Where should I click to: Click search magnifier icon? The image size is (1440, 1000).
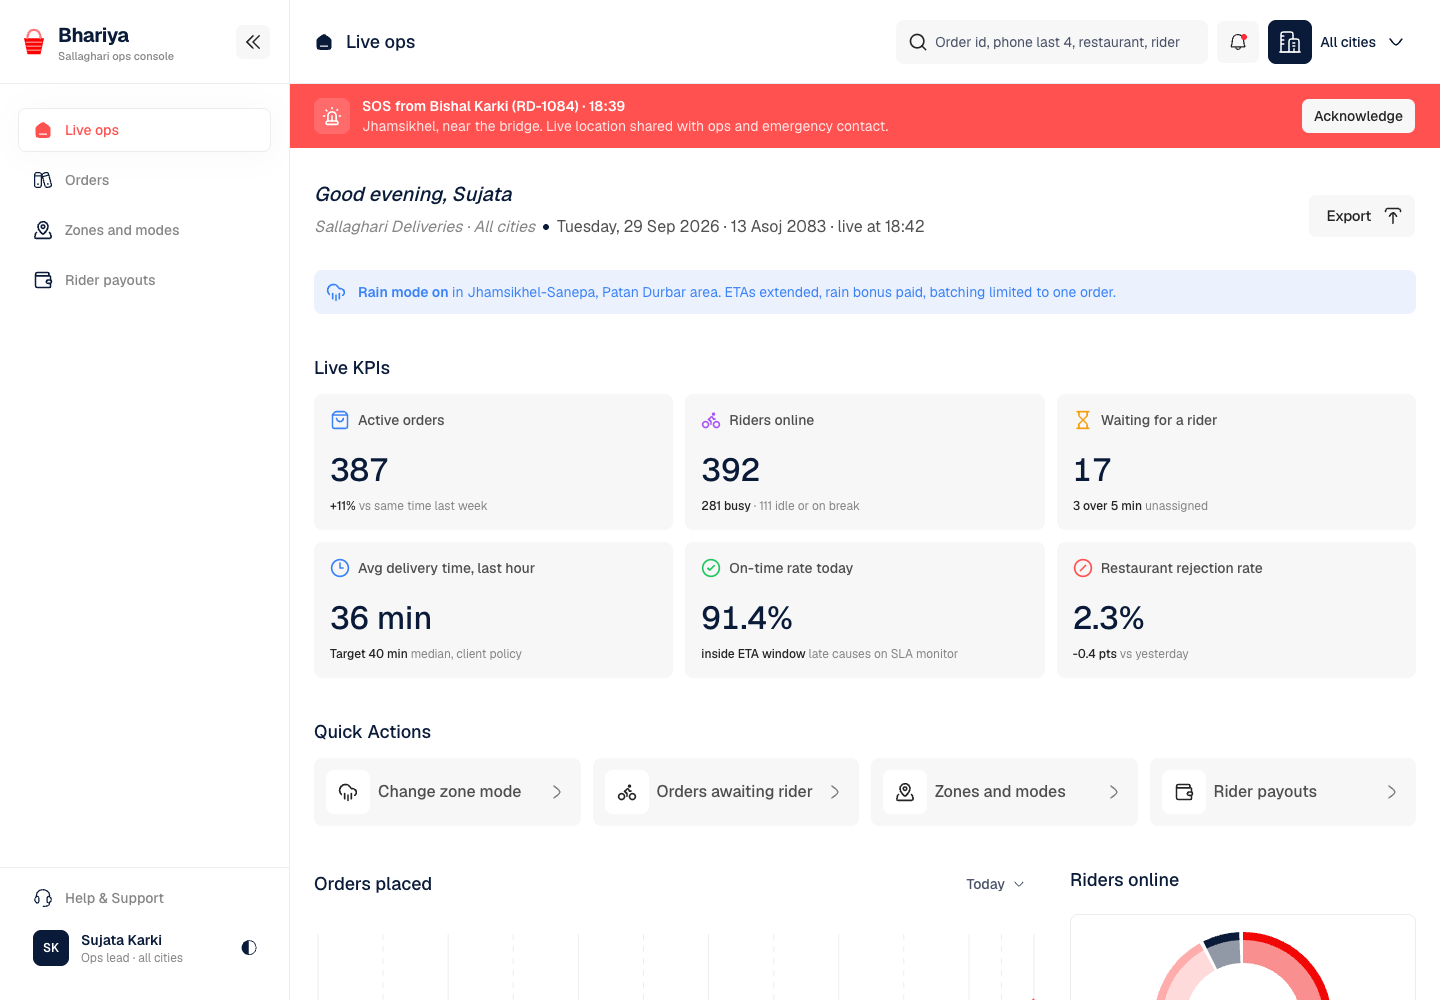point(917,42)
